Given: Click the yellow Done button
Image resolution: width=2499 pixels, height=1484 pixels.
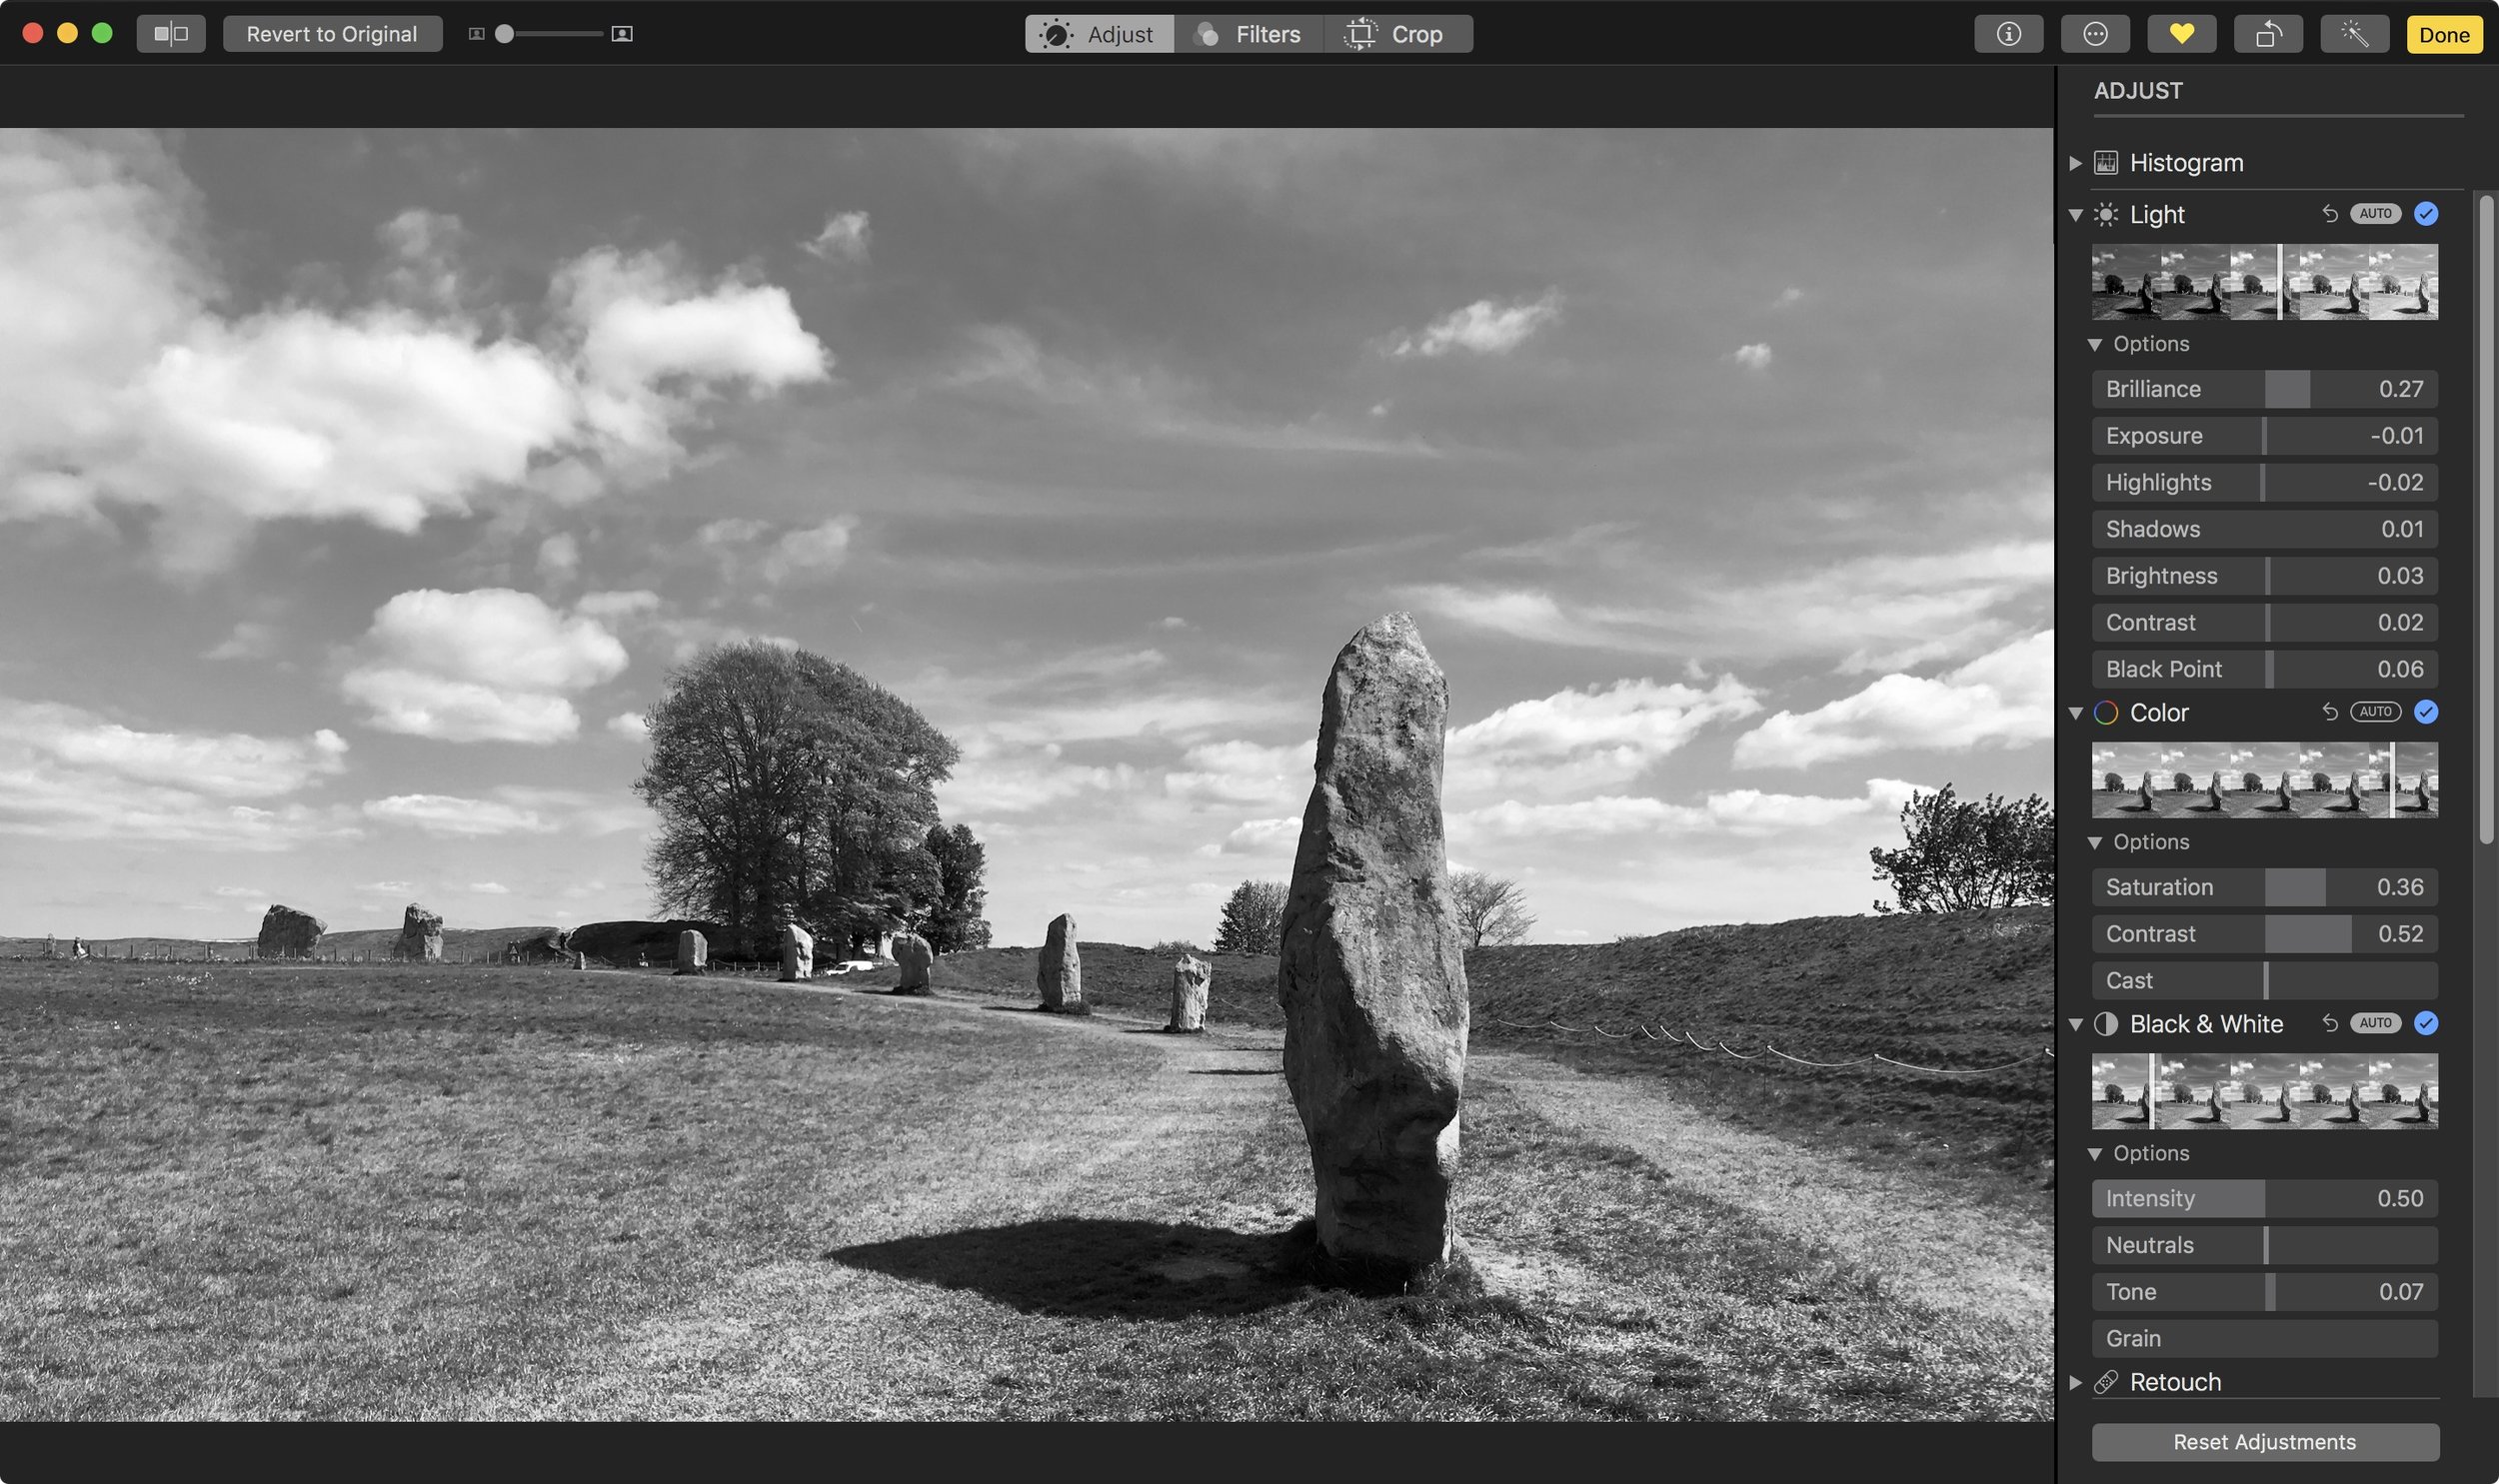Looking at the screenshot, I should coord(2444,34).
